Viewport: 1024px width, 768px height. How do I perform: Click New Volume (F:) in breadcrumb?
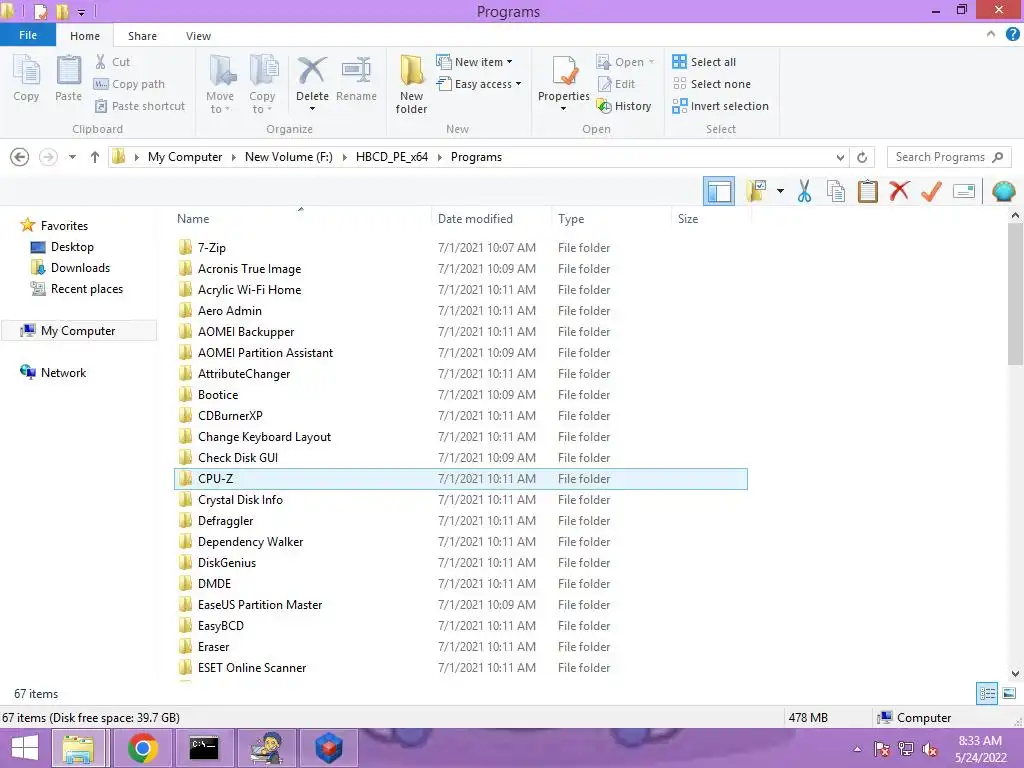pyautogui.click(x=289, y=157)
